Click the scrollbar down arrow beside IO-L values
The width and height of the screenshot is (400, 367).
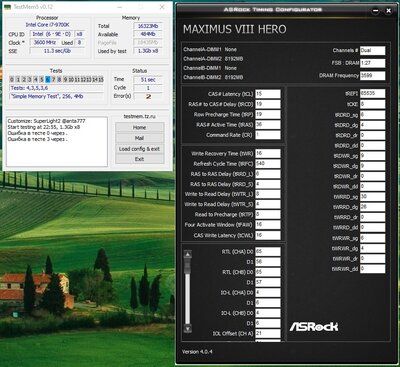point(188,329)
